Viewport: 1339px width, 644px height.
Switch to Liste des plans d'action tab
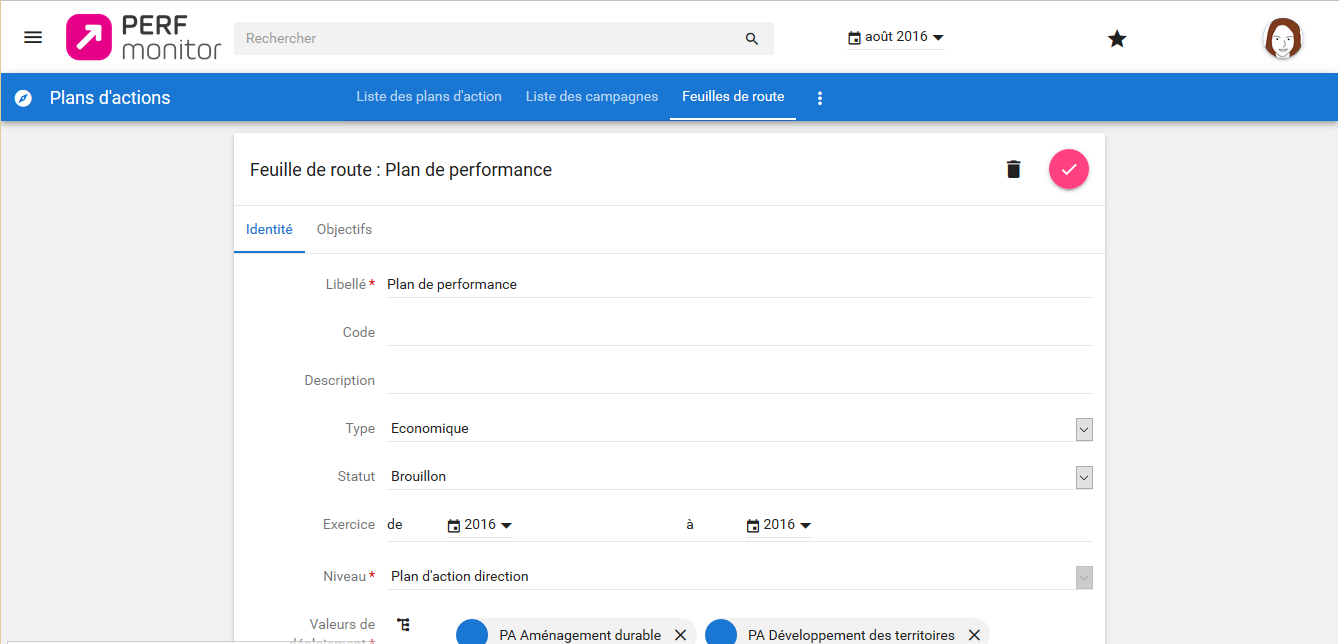pyautogui.click(x=429, y=97)
